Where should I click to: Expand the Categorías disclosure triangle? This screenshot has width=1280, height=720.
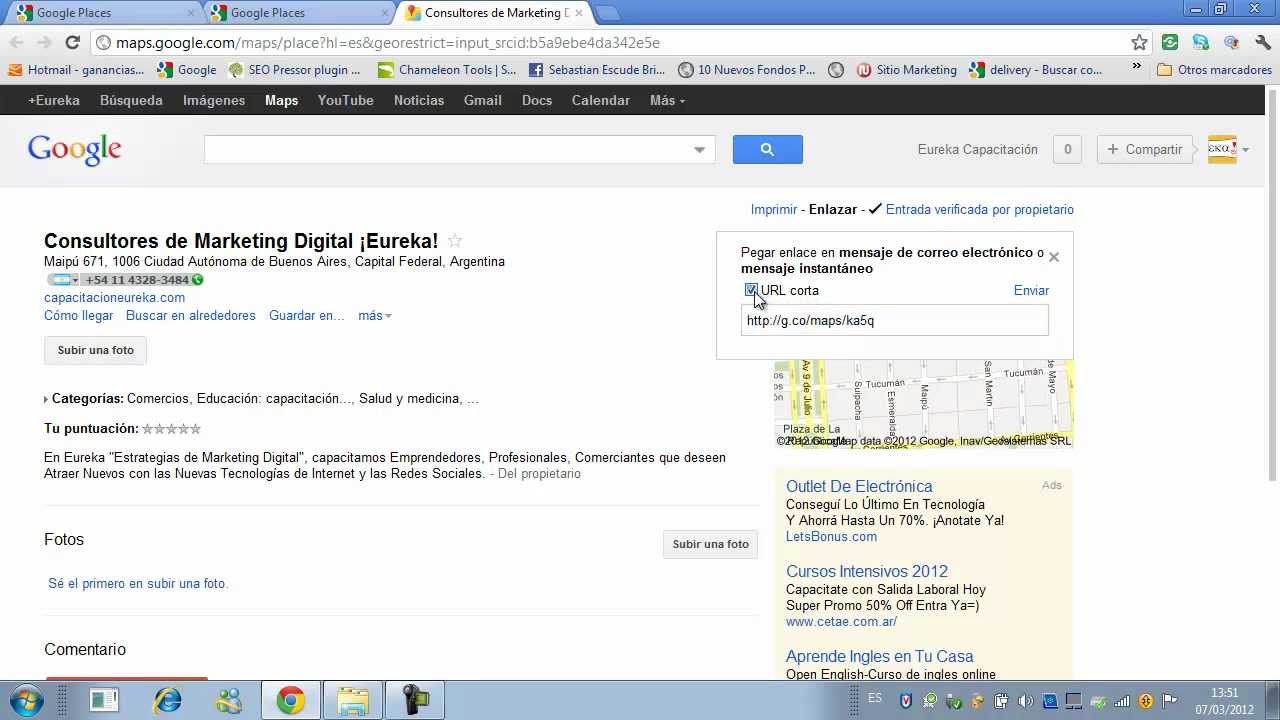pyautogui.click(x=46, y=399)
